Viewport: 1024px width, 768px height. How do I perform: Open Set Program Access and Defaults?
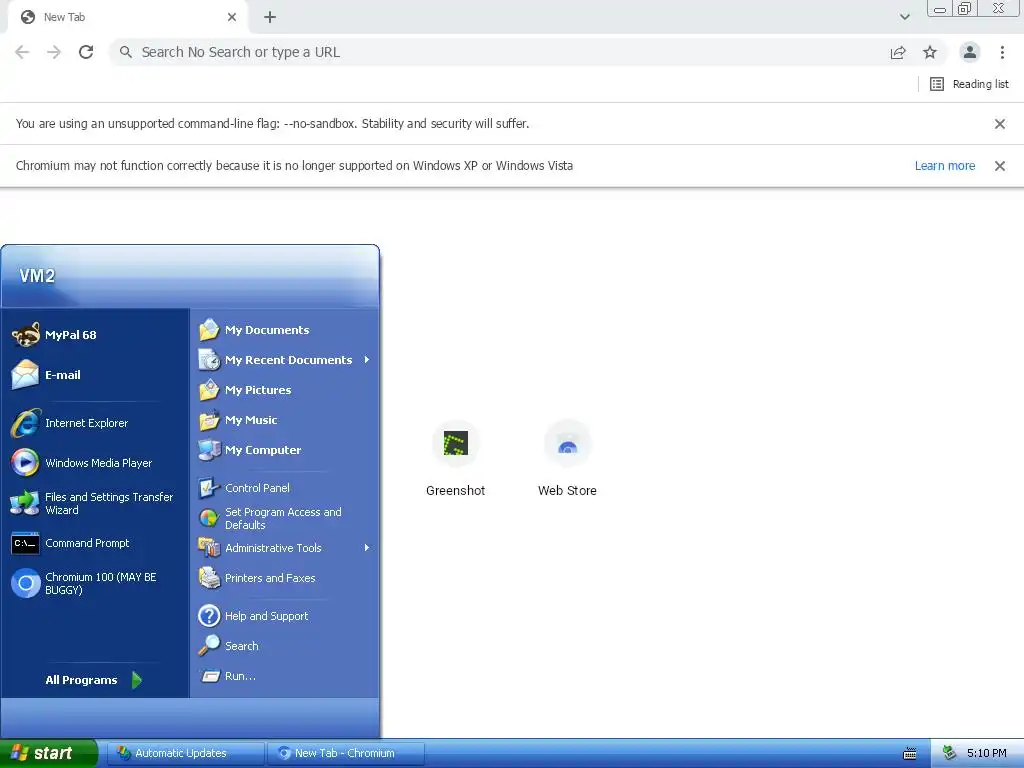(x=285, y=518)
